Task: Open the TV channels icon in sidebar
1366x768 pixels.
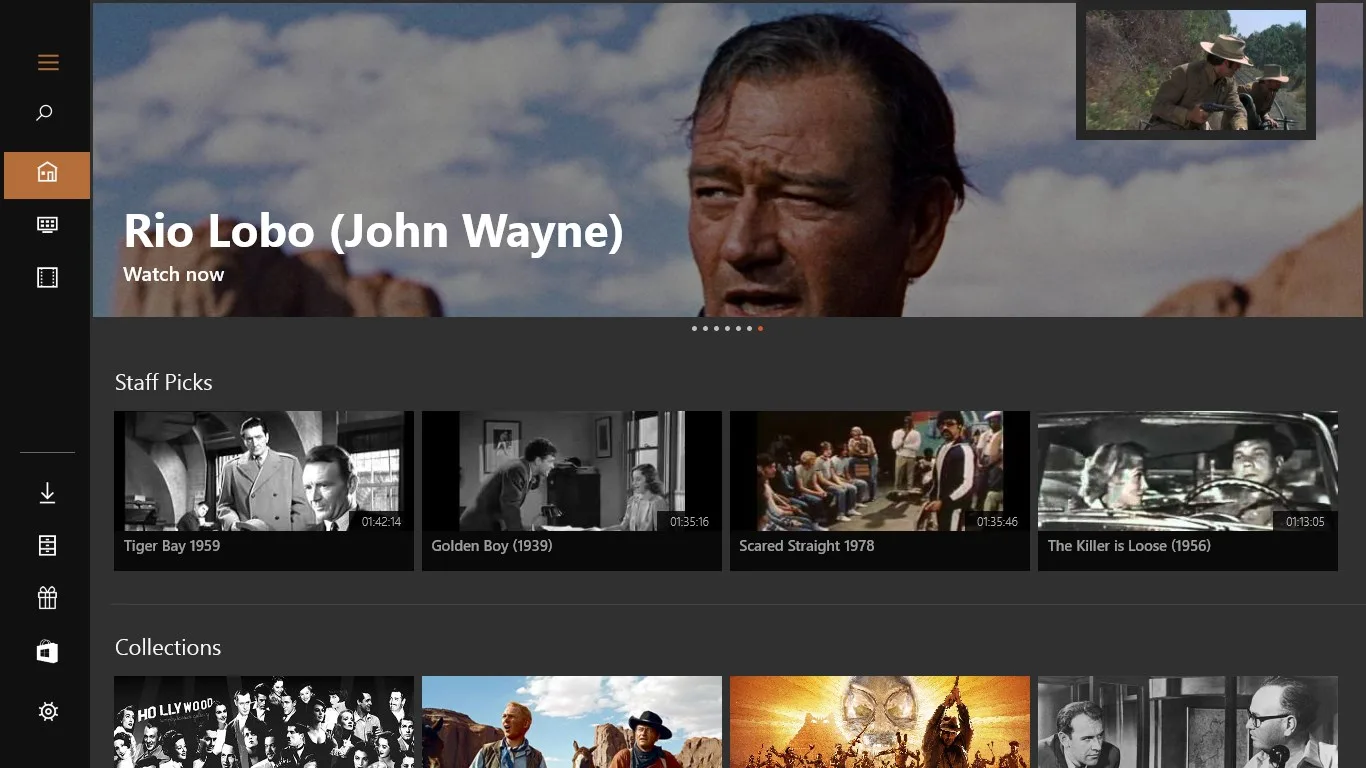Action: (x=47, y=225)
